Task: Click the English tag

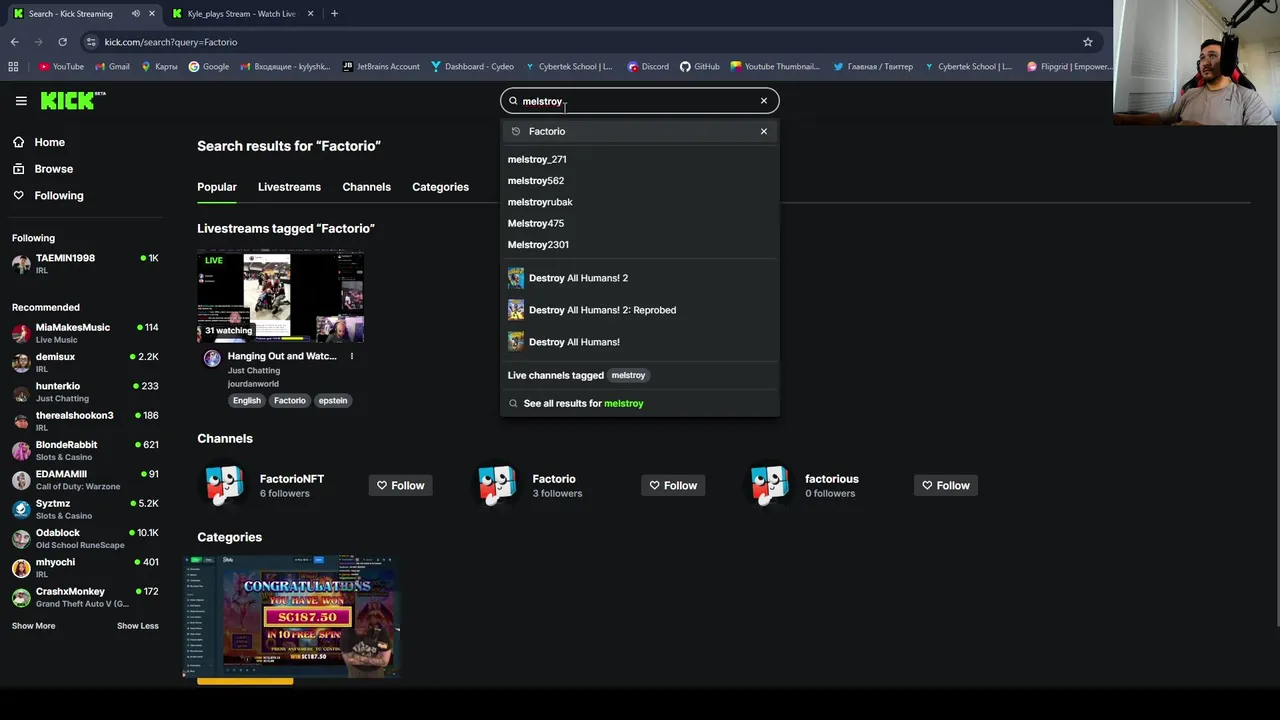Action: click(x=246, y=401)
